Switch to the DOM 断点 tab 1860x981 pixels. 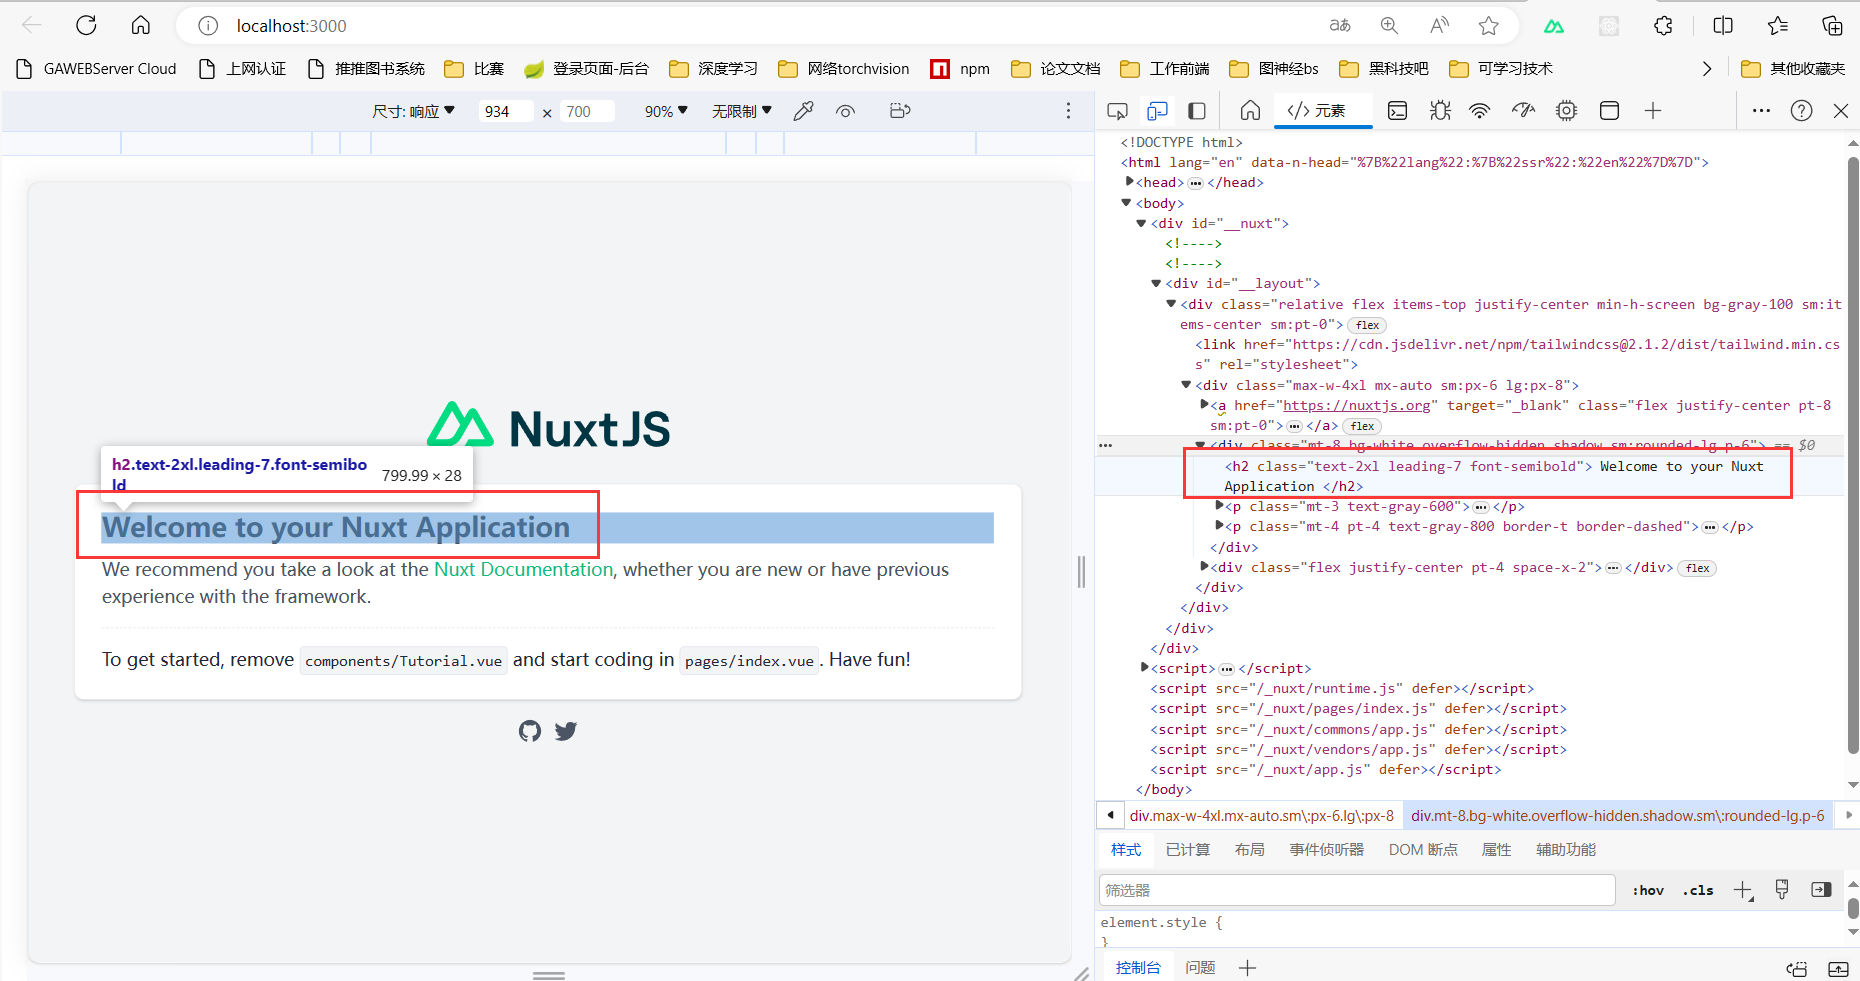(x=1422, y=850)
